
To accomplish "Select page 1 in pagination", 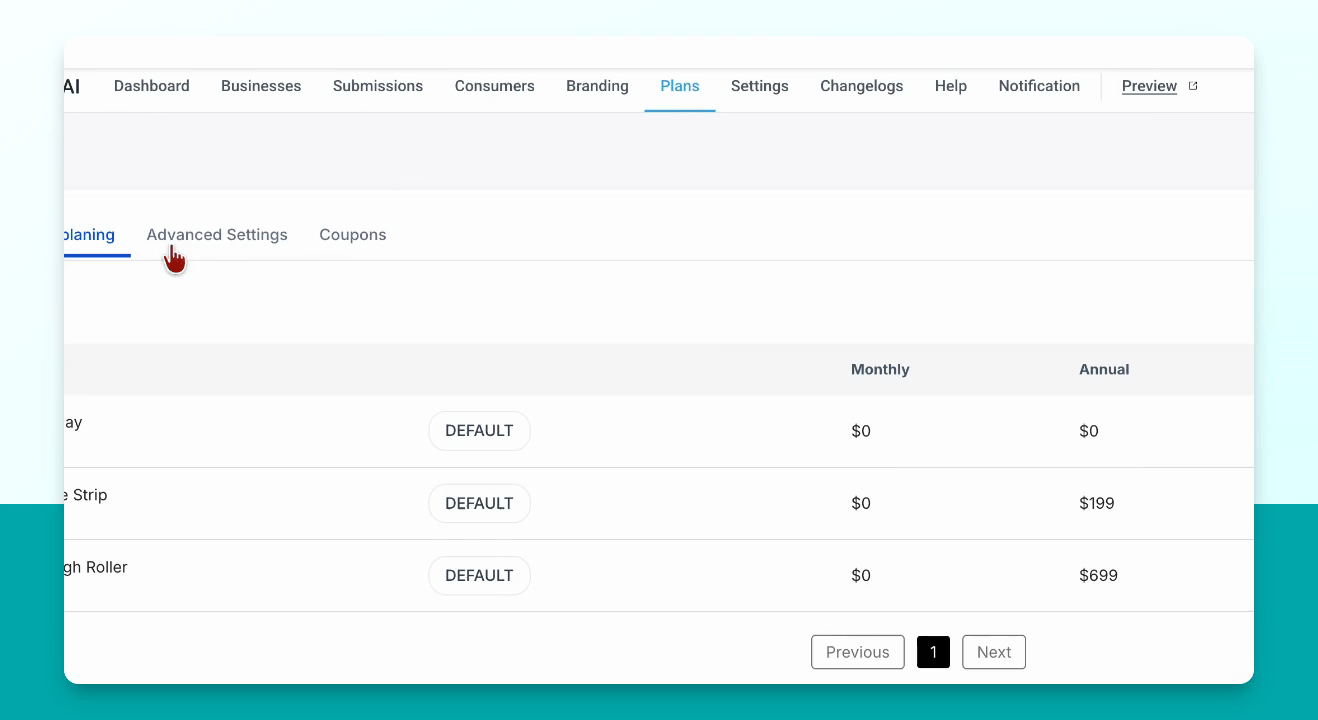I will 933,652.
